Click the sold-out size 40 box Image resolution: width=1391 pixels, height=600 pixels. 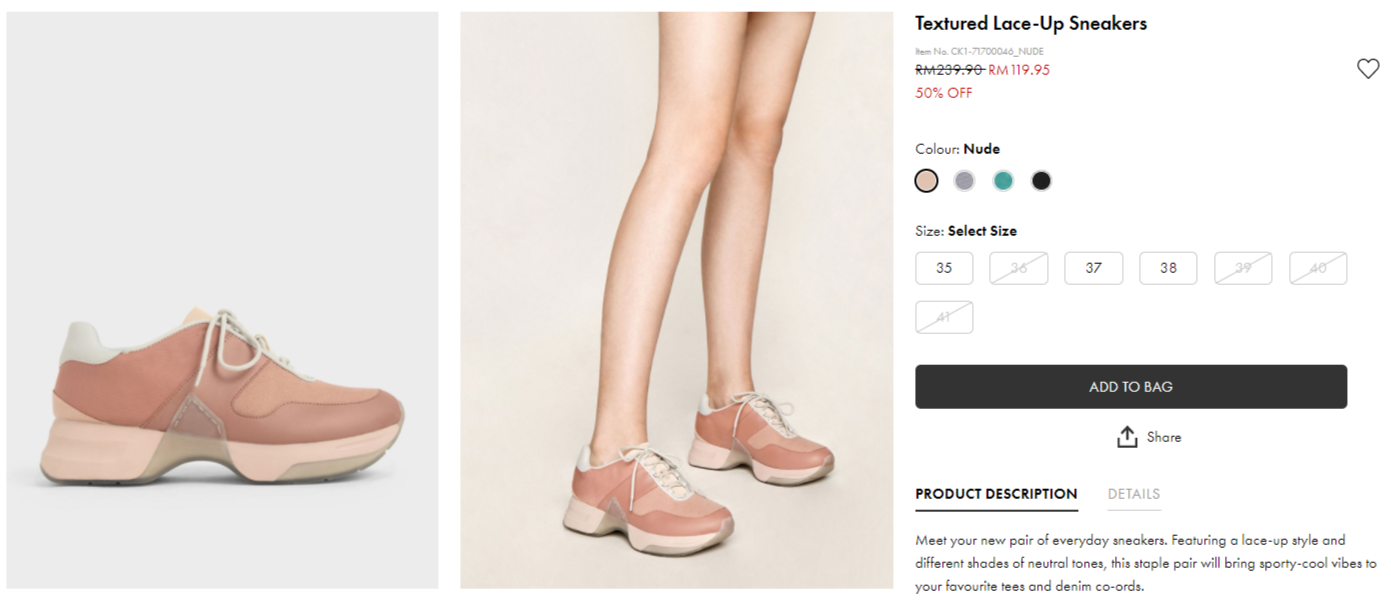tap(1318, 268)
